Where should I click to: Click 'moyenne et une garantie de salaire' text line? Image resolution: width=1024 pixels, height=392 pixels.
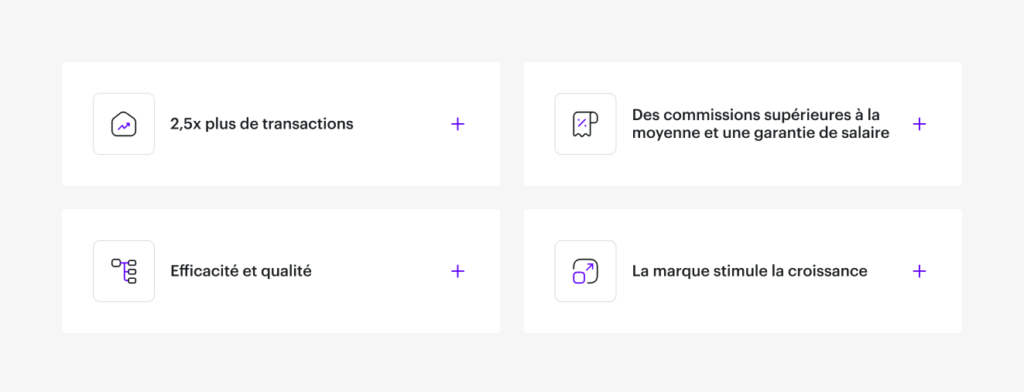click(761, 134)
